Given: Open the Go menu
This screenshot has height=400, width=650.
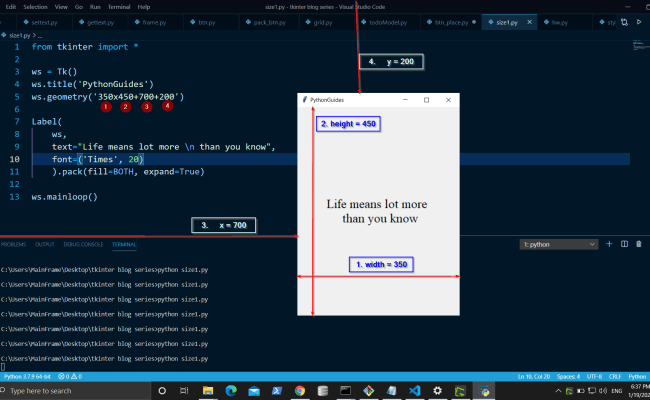Looking at the screenshot, I should tap(79, 7).
